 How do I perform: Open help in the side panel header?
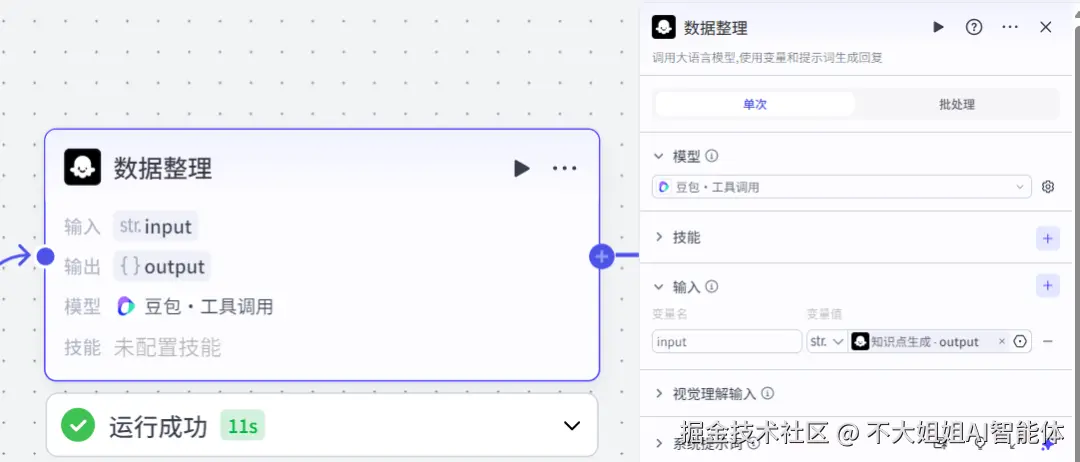pyautogui.click(x=973, y=27)
